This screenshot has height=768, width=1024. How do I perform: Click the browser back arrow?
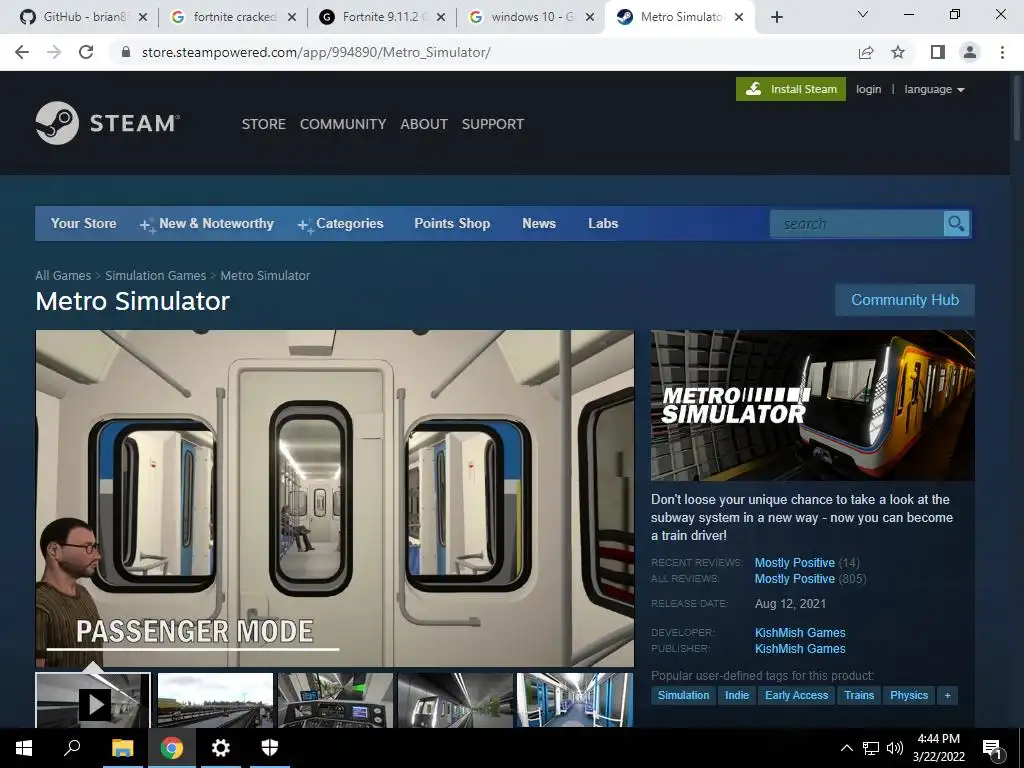pyautogui.click(x=22, y=52)
